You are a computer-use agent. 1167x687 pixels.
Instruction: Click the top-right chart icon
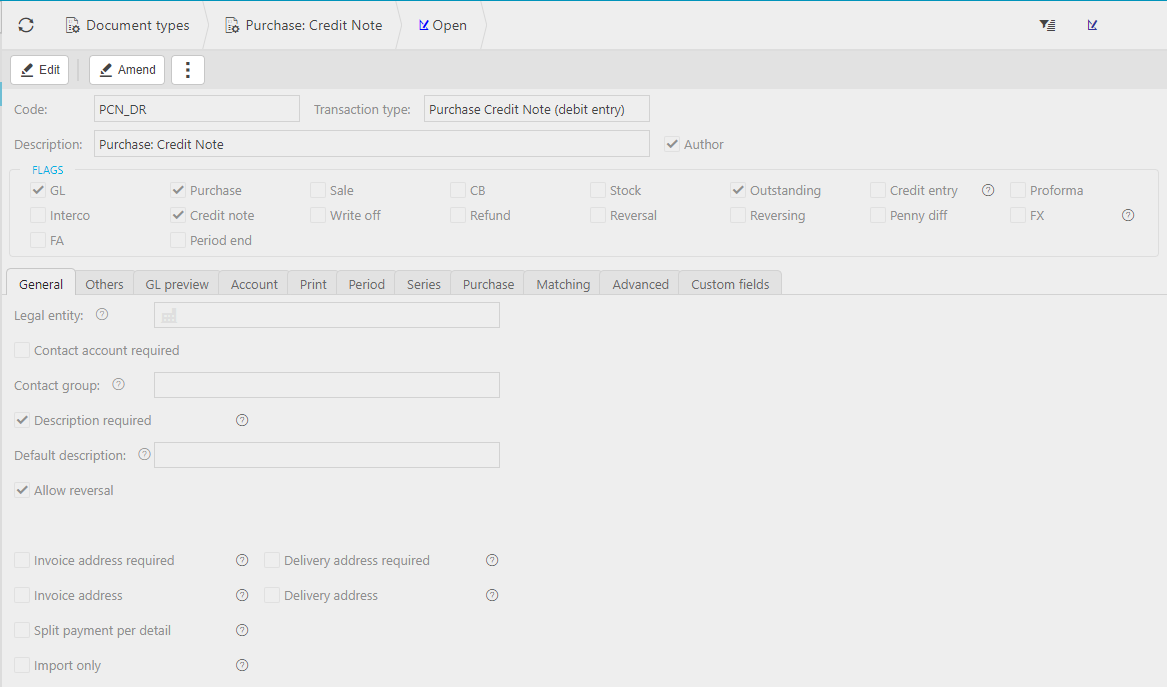coord(1092,25)
